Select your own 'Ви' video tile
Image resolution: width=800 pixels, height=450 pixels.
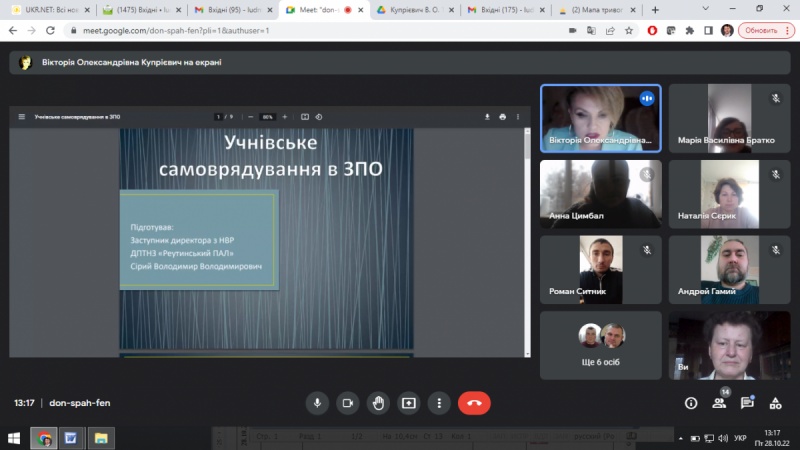pos(729,345)
